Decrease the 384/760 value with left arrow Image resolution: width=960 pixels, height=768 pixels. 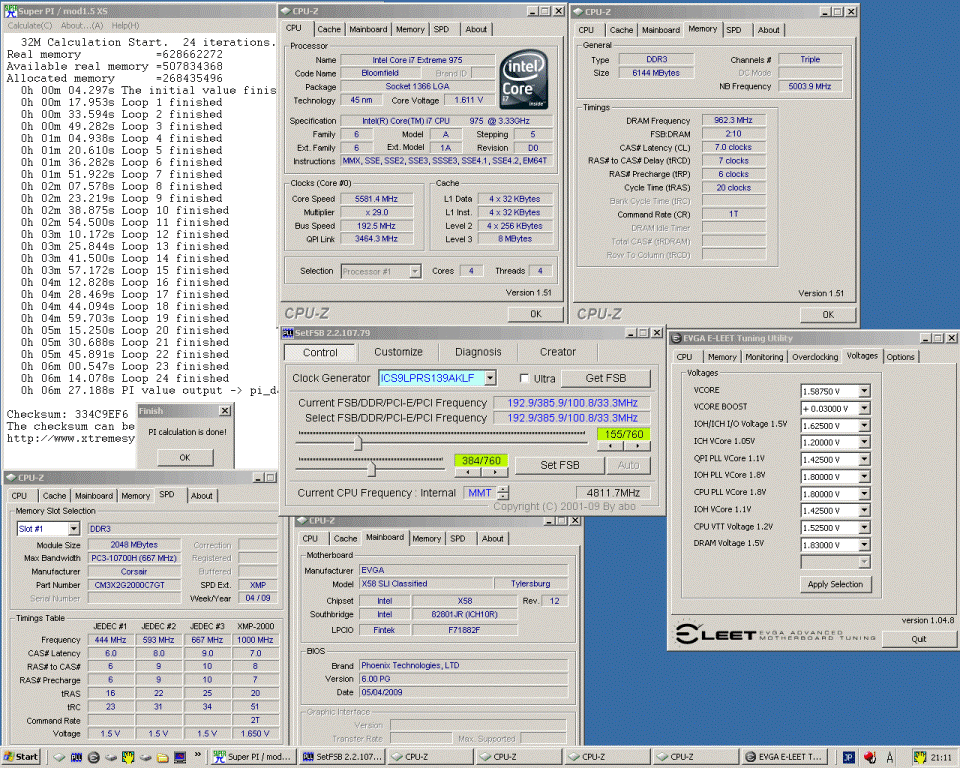(468, 472)
